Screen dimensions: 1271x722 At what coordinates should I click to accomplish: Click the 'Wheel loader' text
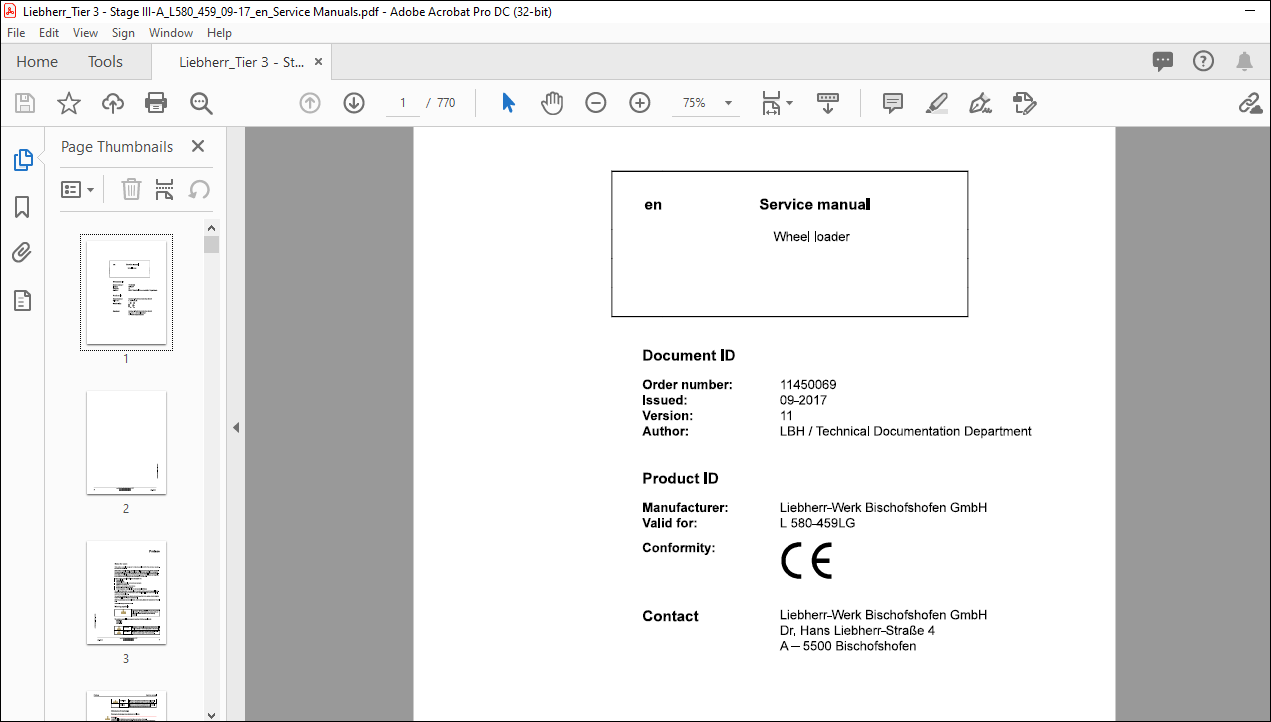[811, 237]
